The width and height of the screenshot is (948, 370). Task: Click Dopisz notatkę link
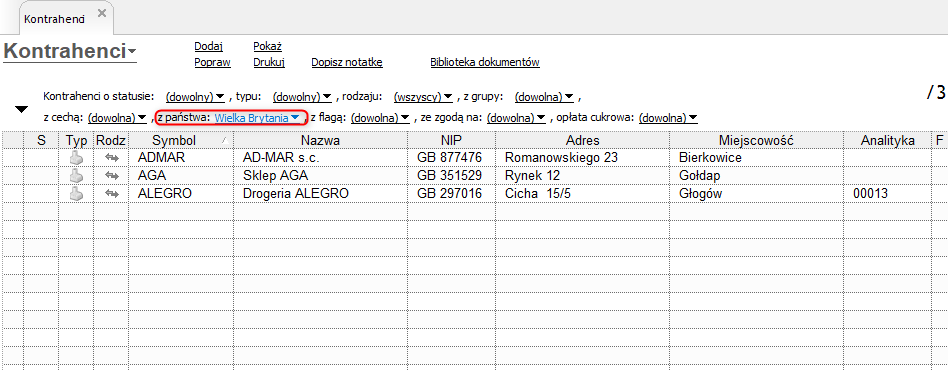347,62
